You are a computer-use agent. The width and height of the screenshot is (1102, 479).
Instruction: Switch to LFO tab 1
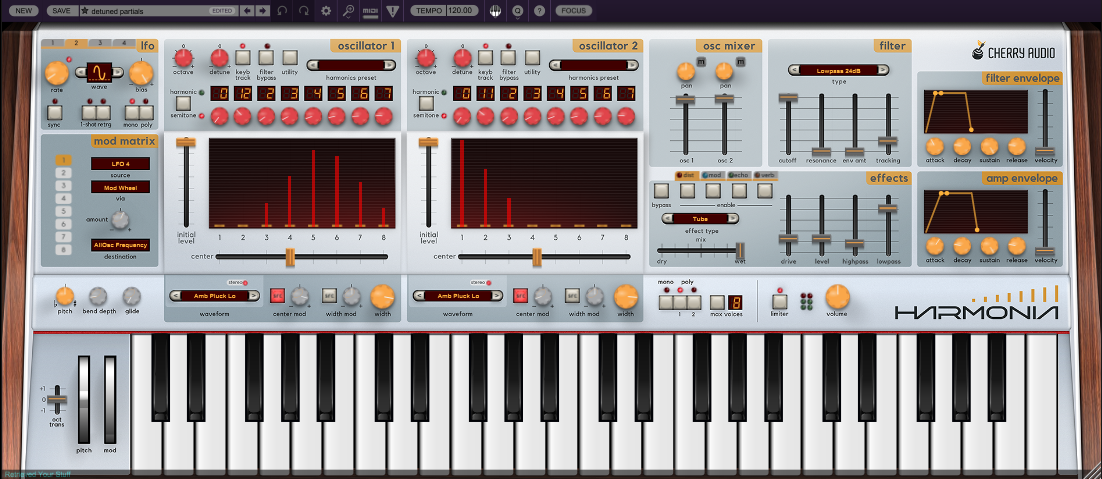click(x=53, y=43)
